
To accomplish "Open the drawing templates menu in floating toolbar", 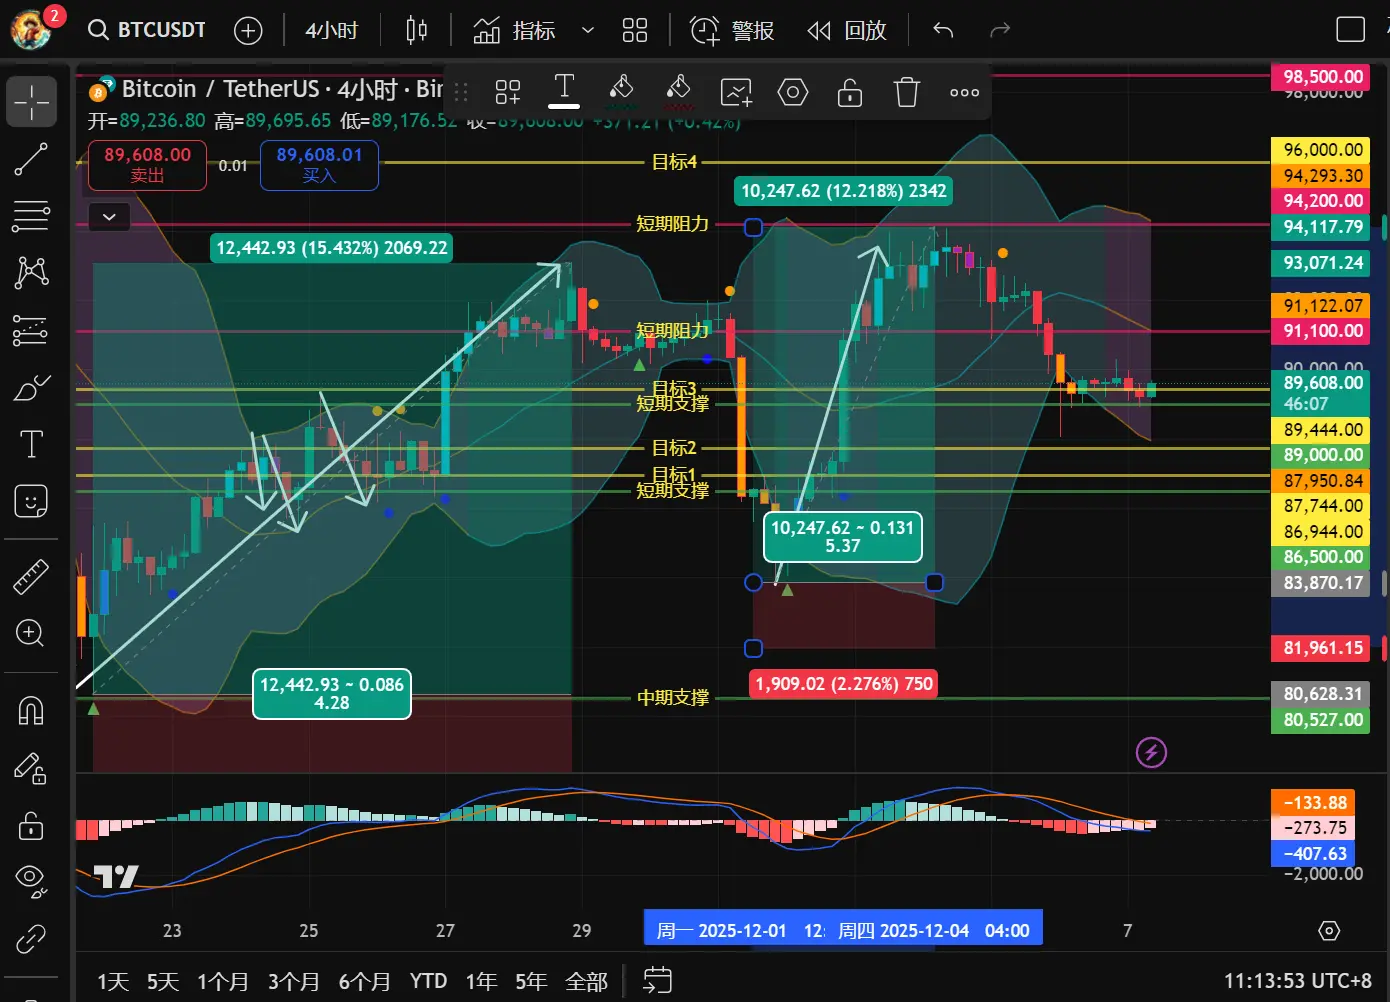I will click(x=507, y=92).
